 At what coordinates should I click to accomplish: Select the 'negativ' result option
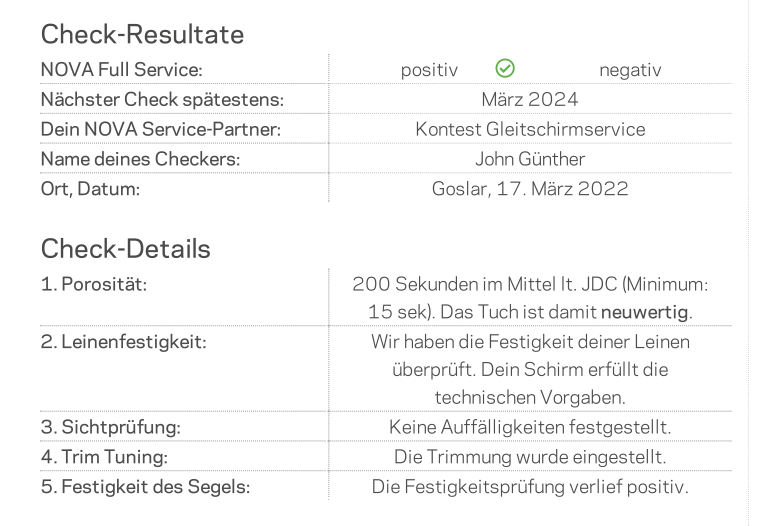click(x=630, y=71)
